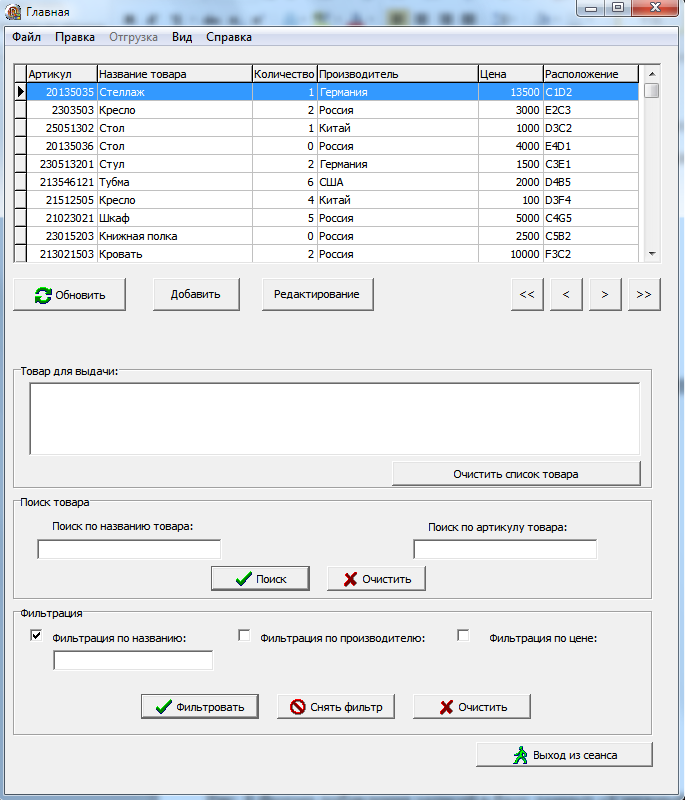Click the green running man icon on Выход из сеанса
685x800 pixels.
coord(520,755)
